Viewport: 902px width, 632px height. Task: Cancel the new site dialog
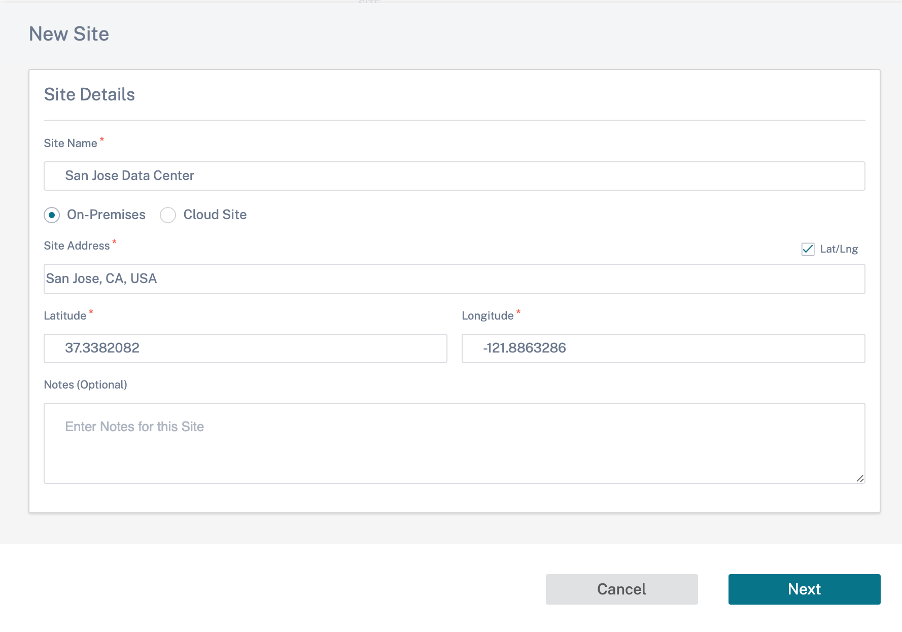click(622, 589)
